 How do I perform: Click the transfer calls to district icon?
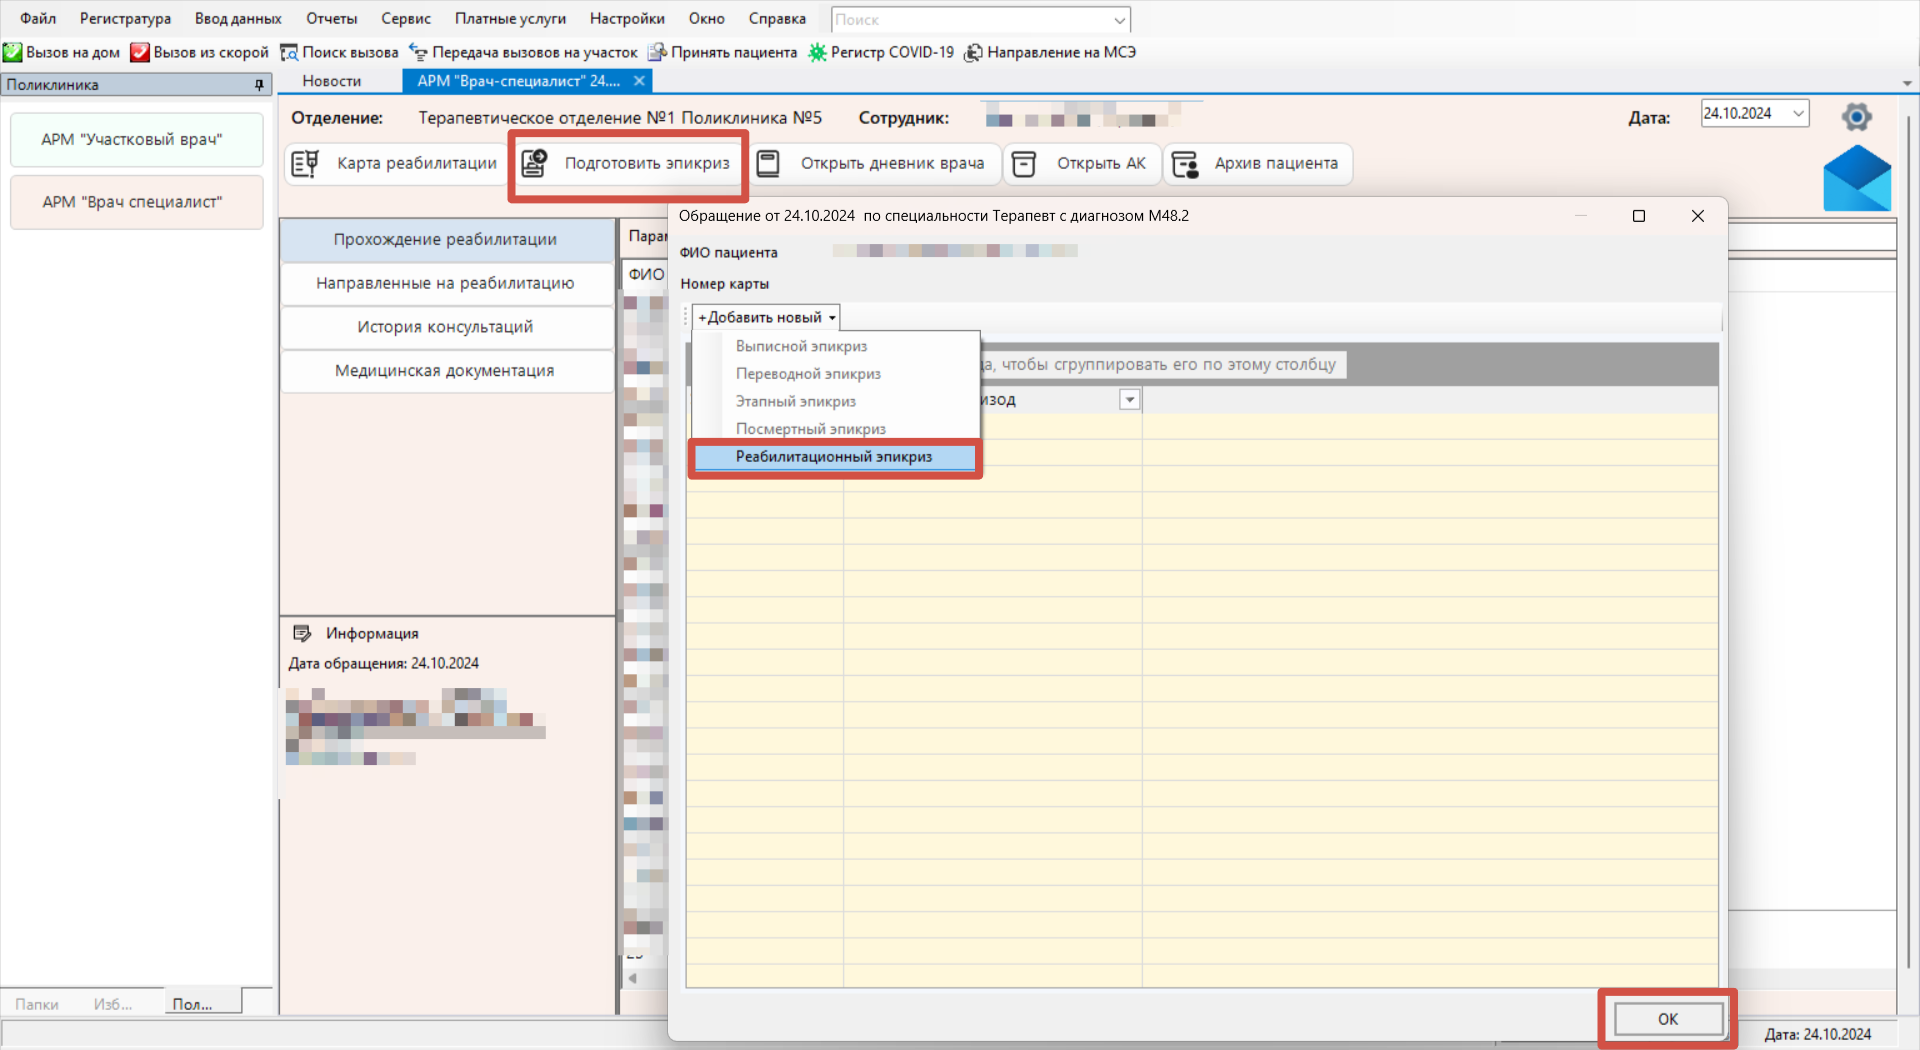tap(418, 52)
